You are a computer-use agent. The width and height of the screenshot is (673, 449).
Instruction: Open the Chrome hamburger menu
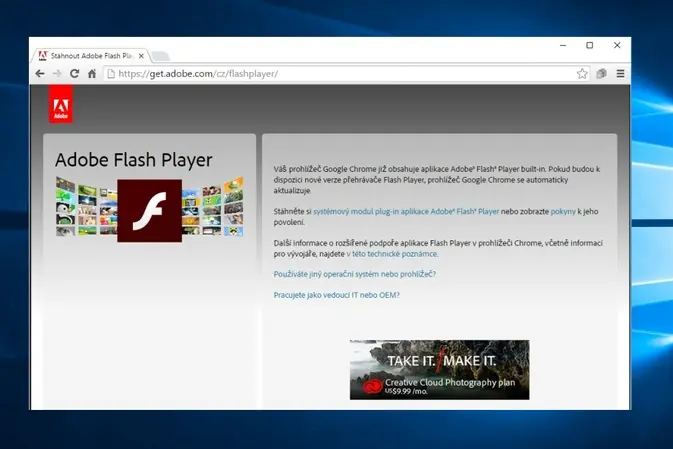click(620, 74)
